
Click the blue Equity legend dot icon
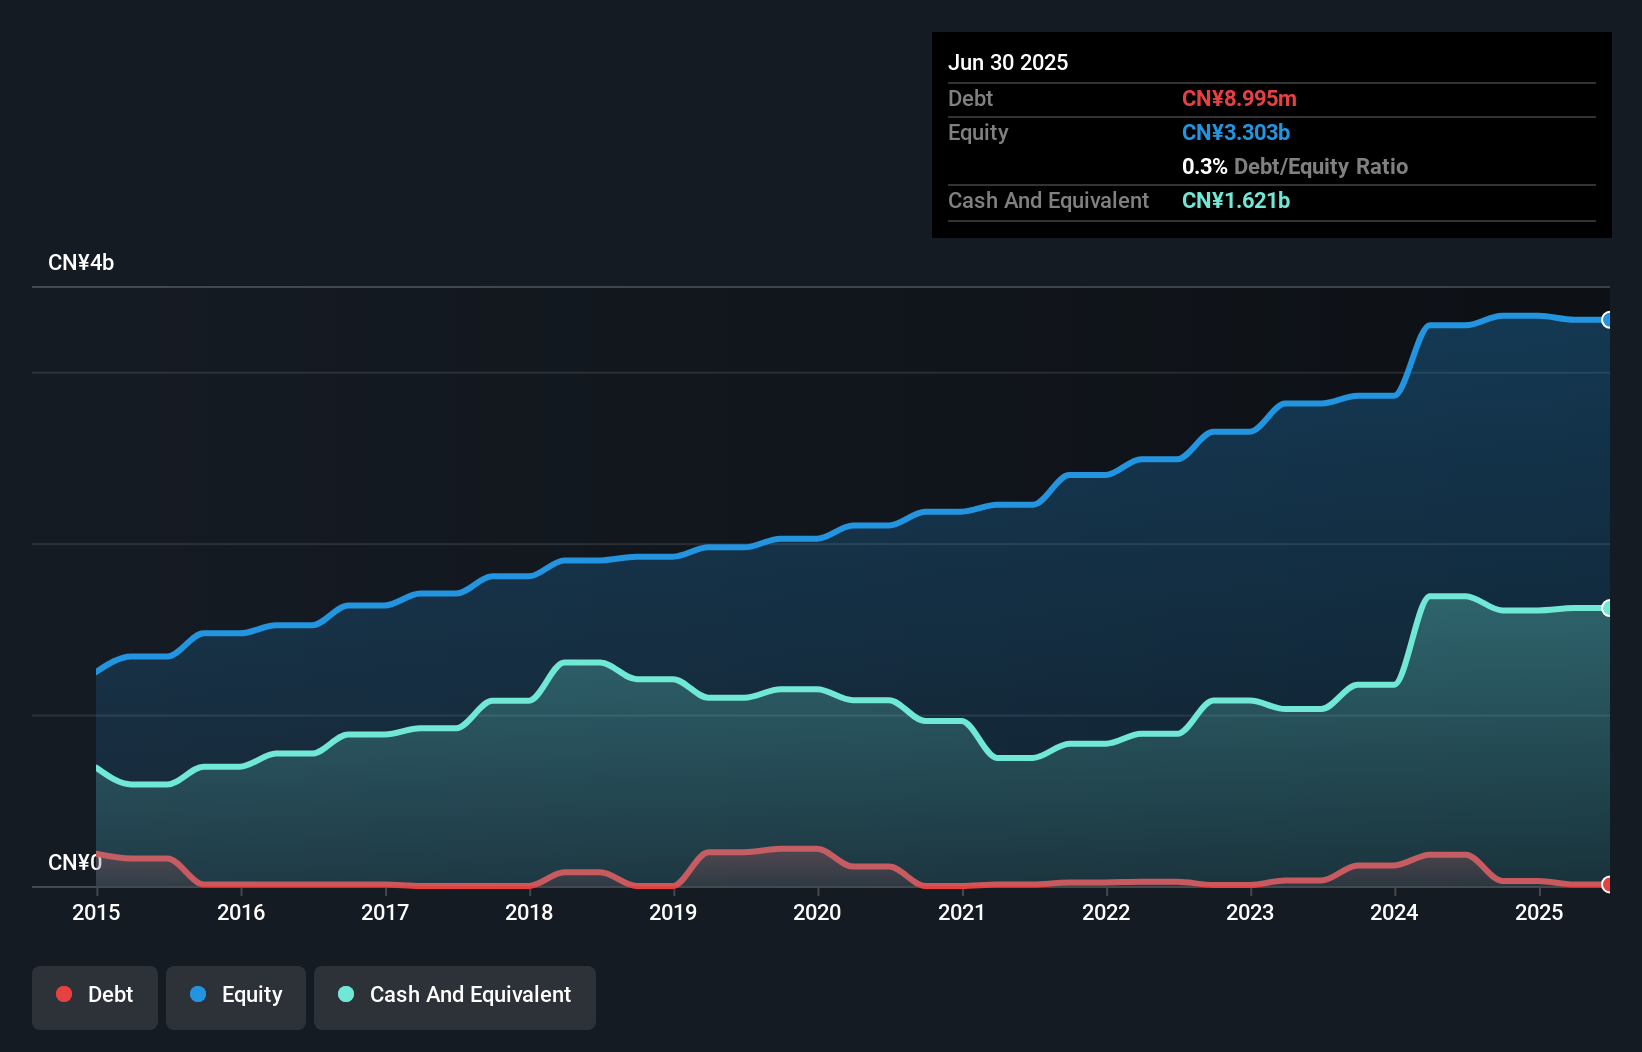(x=199, y=994)
